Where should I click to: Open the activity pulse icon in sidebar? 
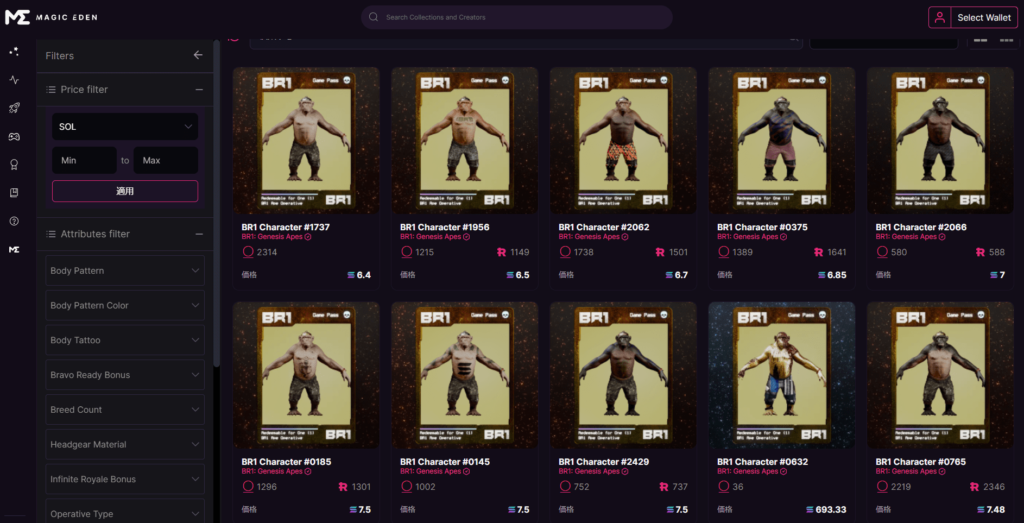point(14,80)
